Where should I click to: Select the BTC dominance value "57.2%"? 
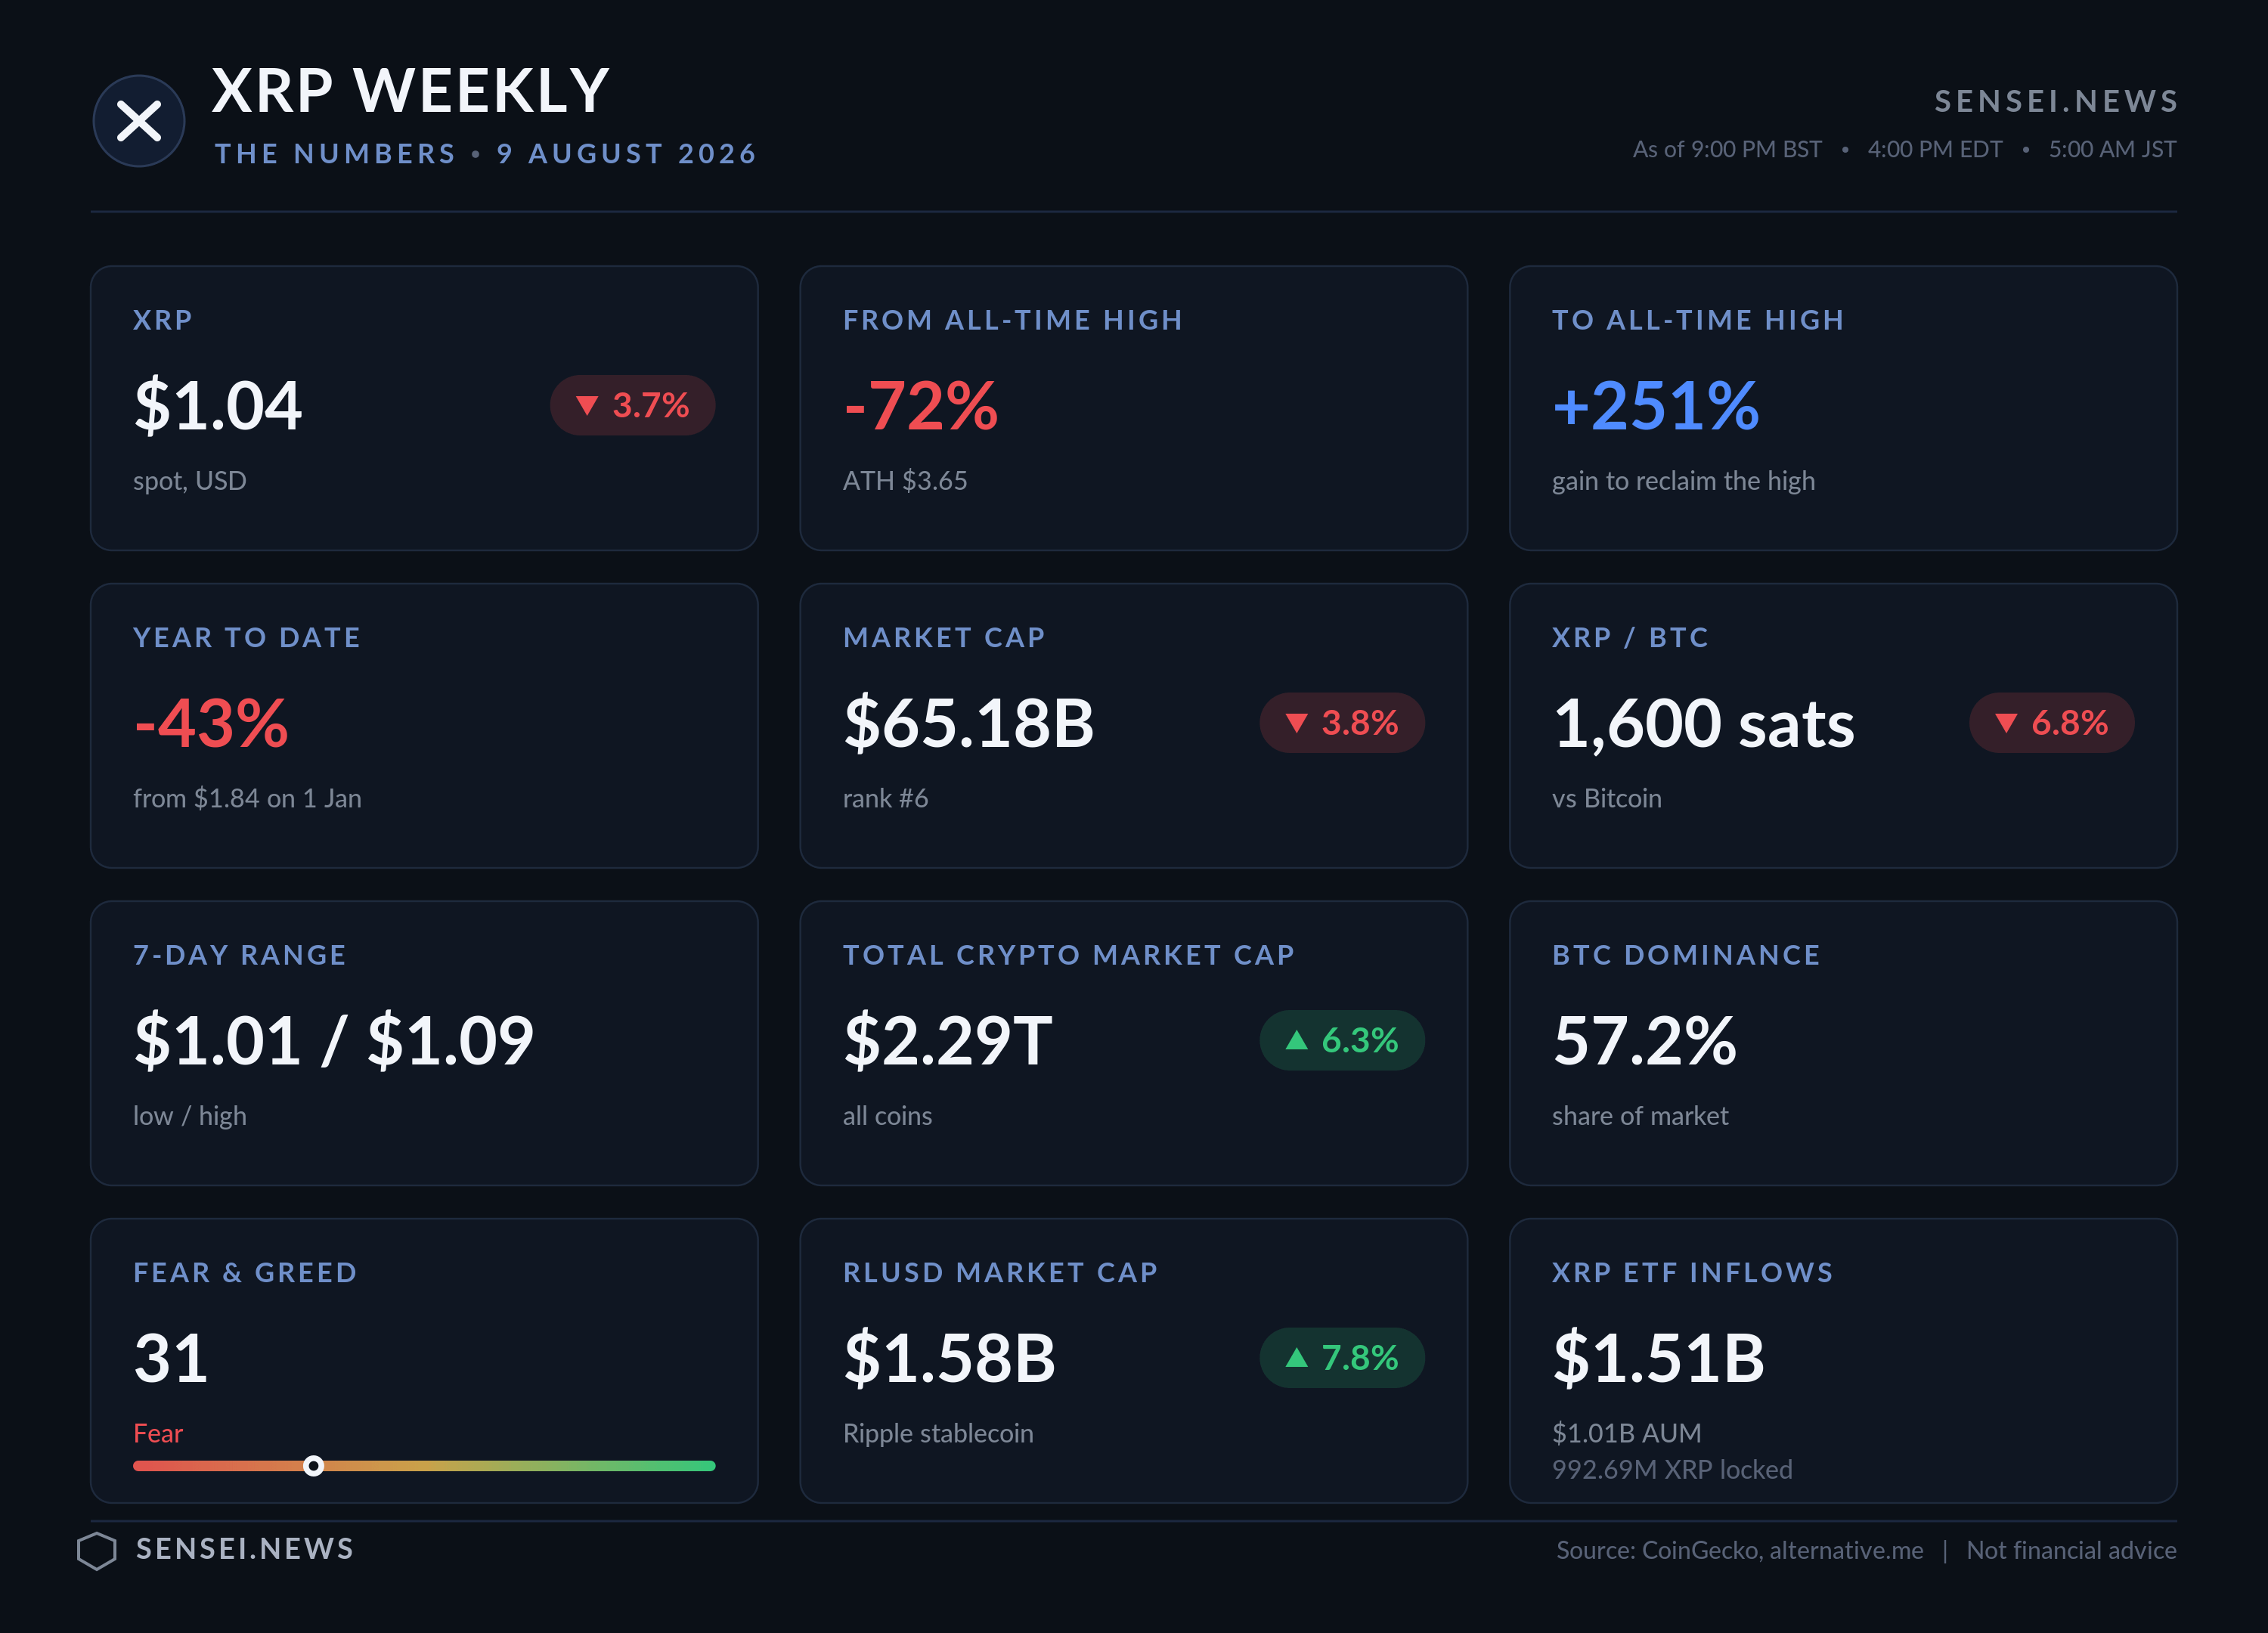(x=1645, y=1040)
